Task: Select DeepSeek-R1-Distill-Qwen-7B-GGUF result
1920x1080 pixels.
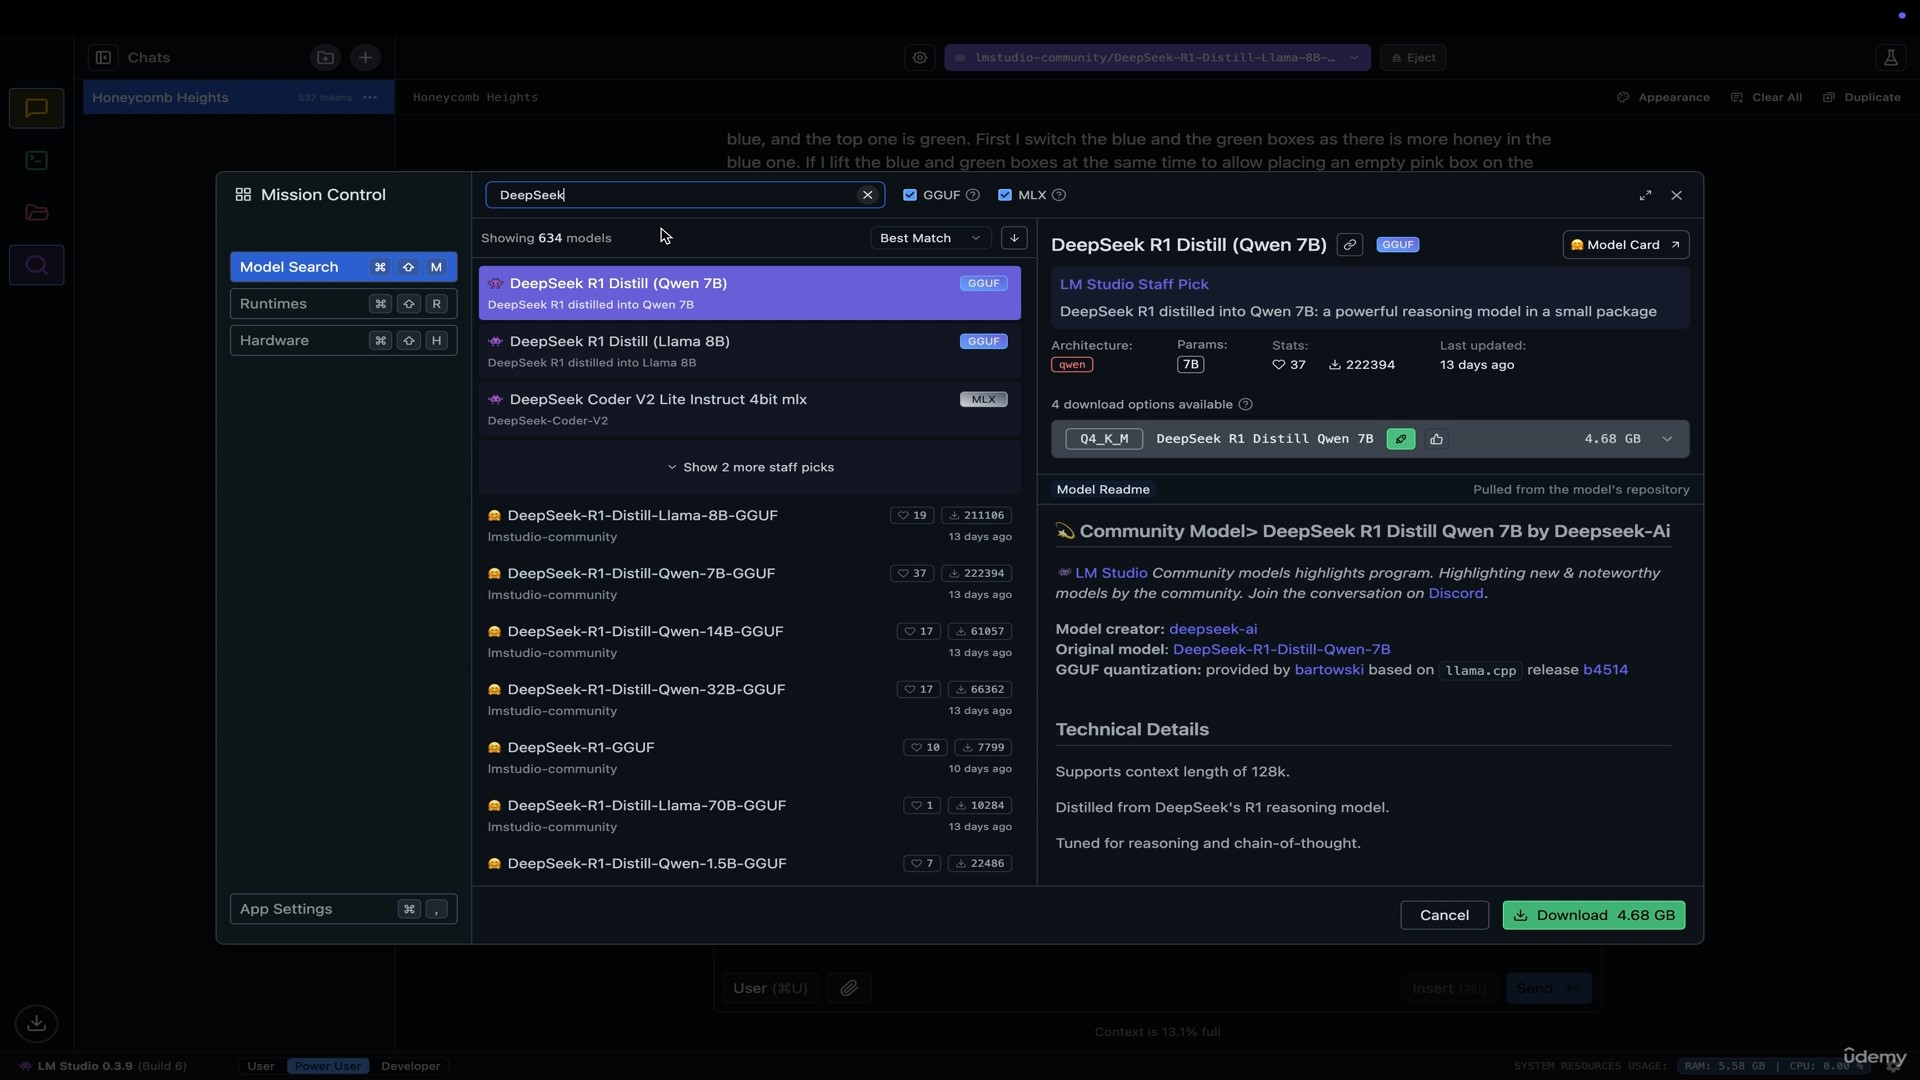Action: (x=750, y=583)
